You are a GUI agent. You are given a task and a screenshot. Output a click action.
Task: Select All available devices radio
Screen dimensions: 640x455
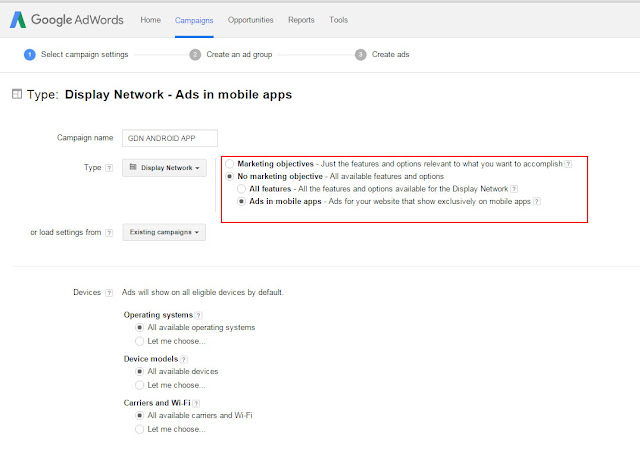click(140, 372)
